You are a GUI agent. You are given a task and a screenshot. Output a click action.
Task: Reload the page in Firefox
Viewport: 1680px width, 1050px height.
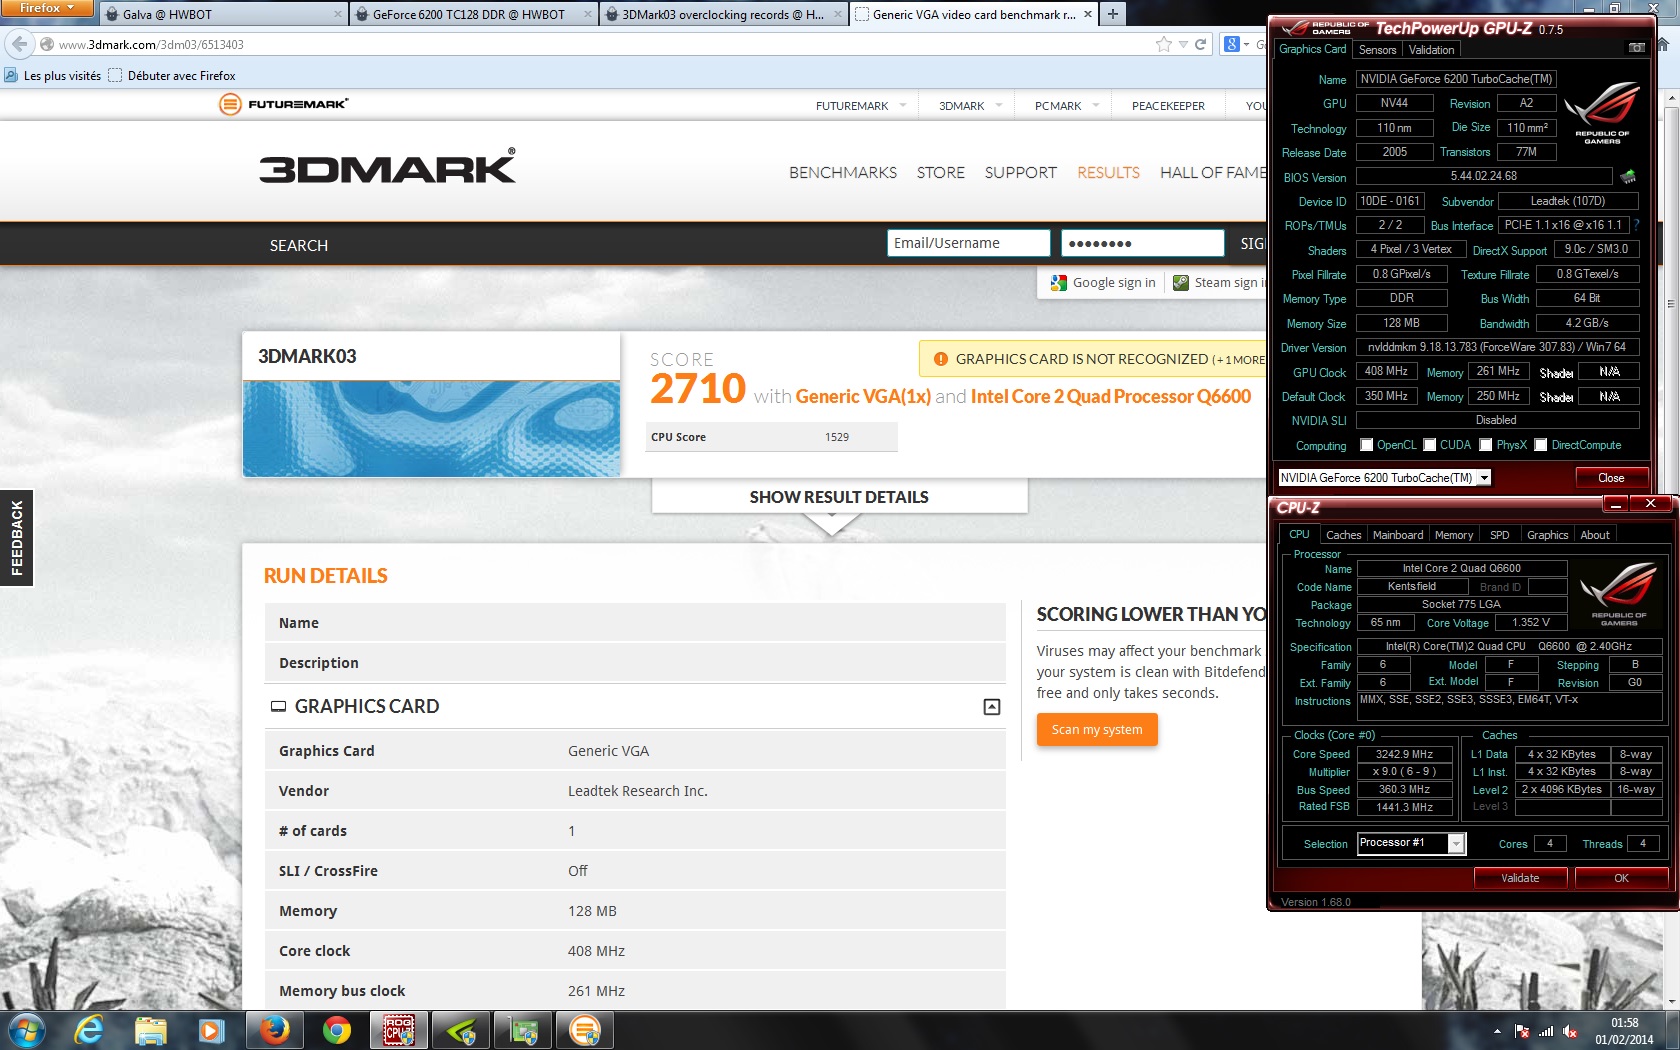pos(1200,44)
